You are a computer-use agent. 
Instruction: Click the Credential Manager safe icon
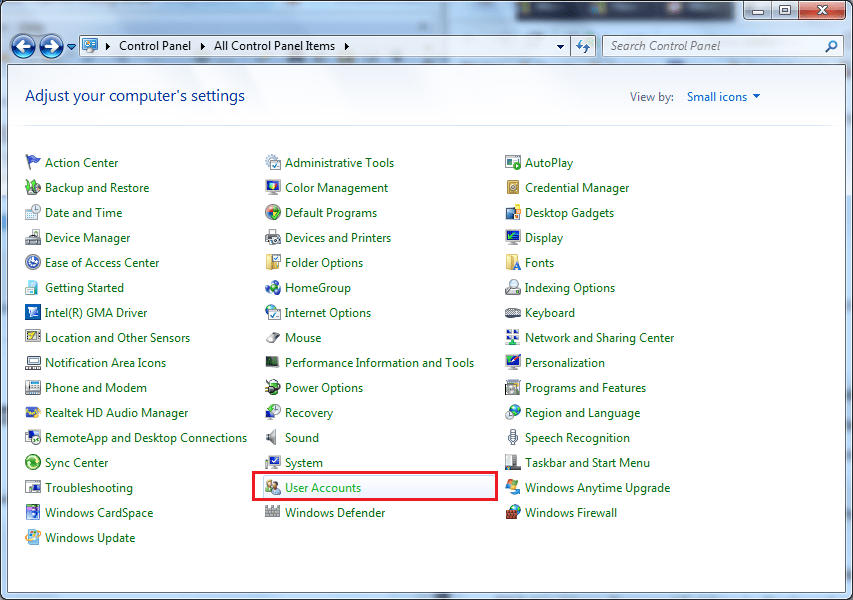(513, 187)
